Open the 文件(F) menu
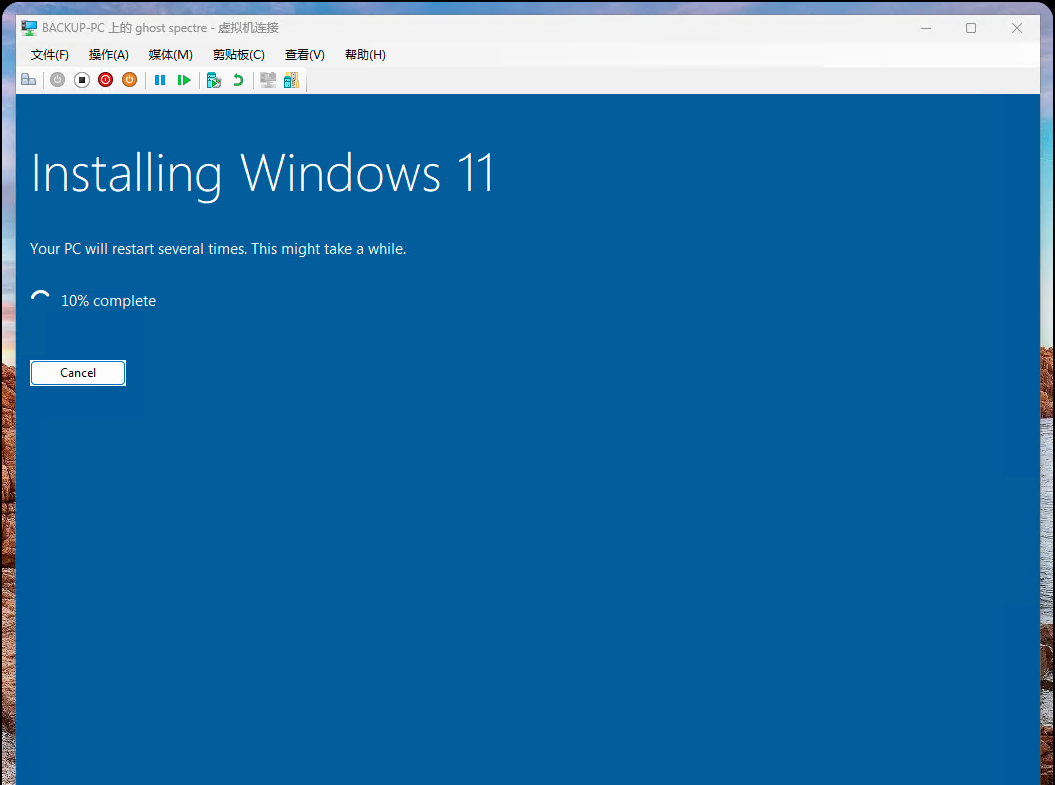This screenshot has width=1055, height=785. point(50,54)
